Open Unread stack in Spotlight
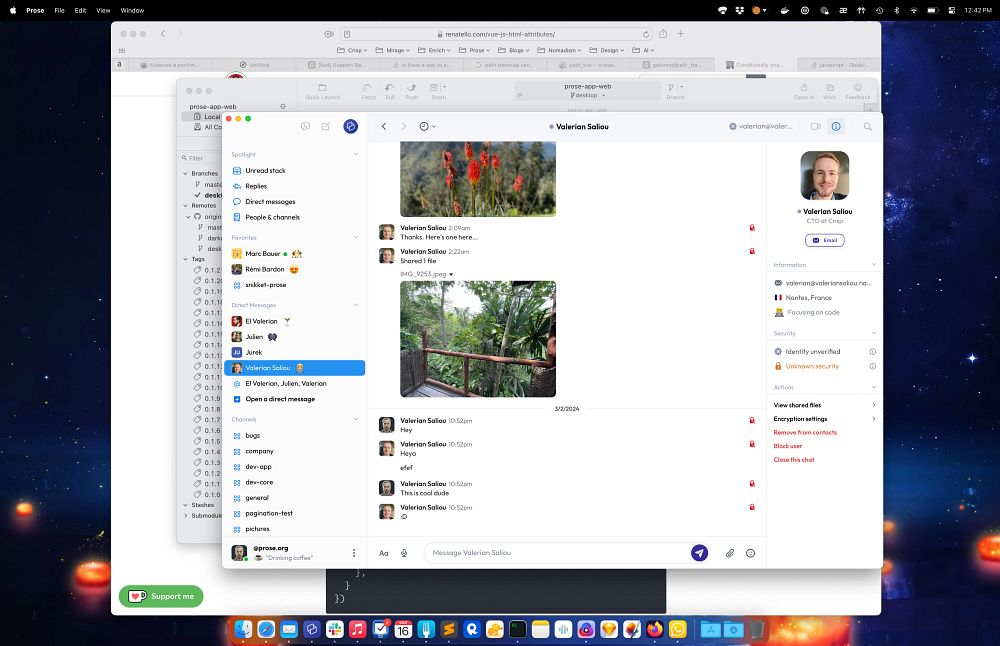 tap(294, 170)
